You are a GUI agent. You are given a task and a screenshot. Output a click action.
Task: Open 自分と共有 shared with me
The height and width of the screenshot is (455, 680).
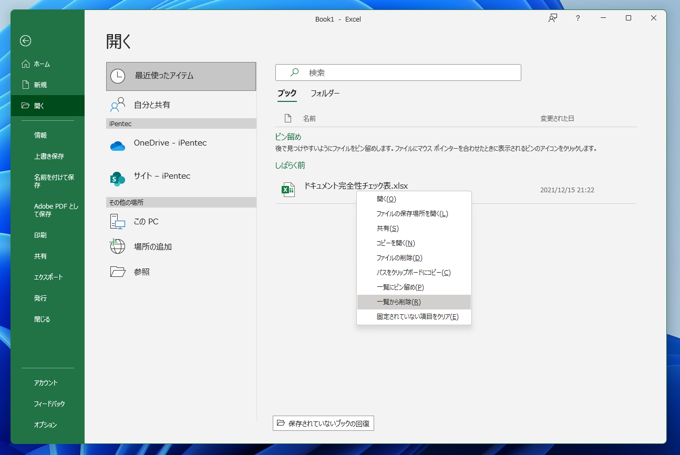181,105
